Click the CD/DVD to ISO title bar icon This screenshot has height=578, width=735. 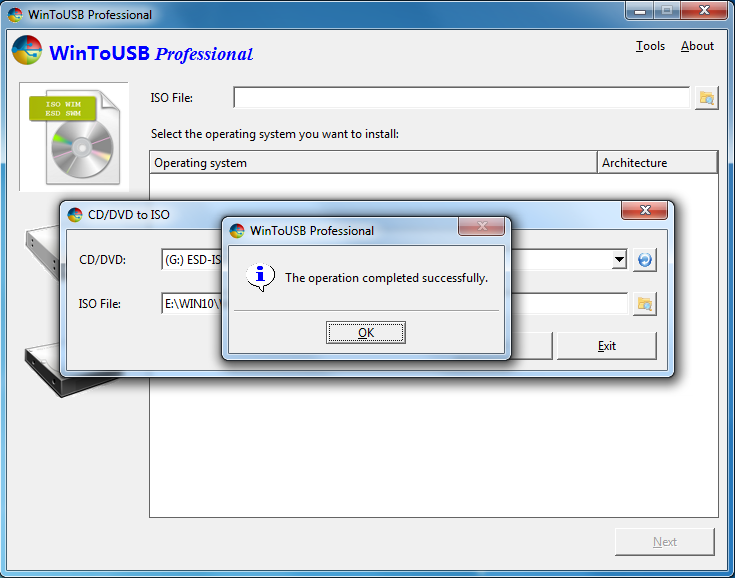coord(75,215)
